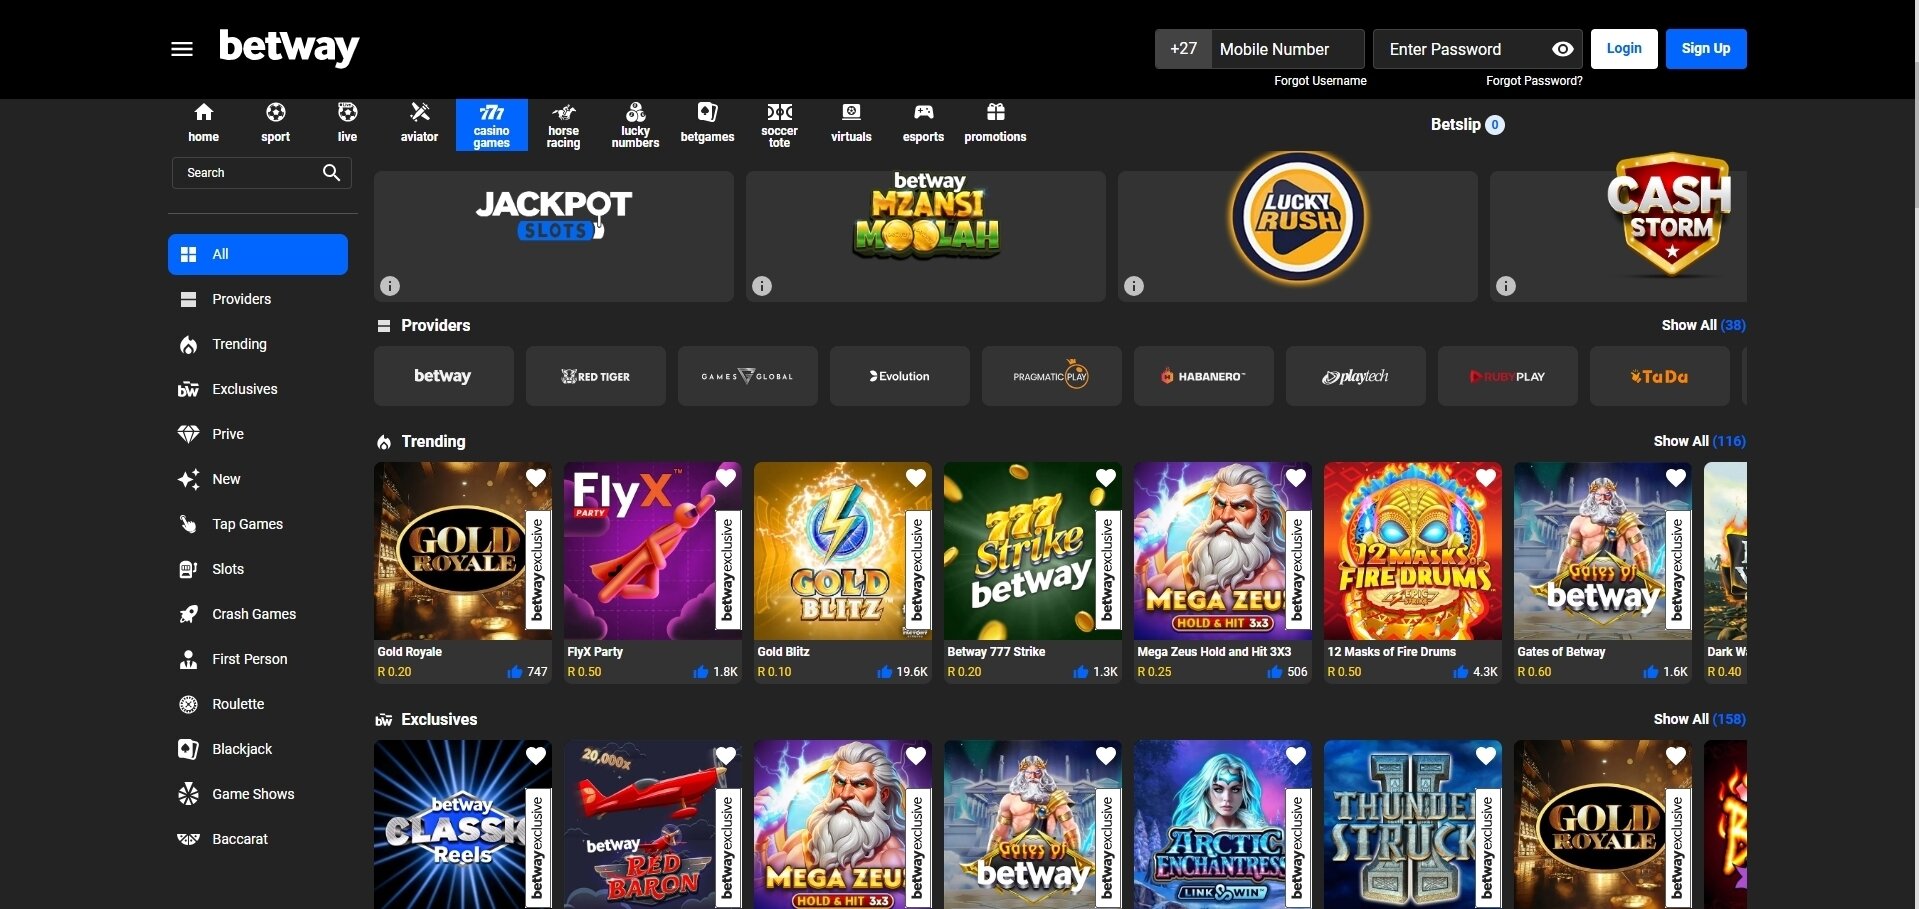
Task: Show all 116 trending games
Action: click(x=1699, y=441)
